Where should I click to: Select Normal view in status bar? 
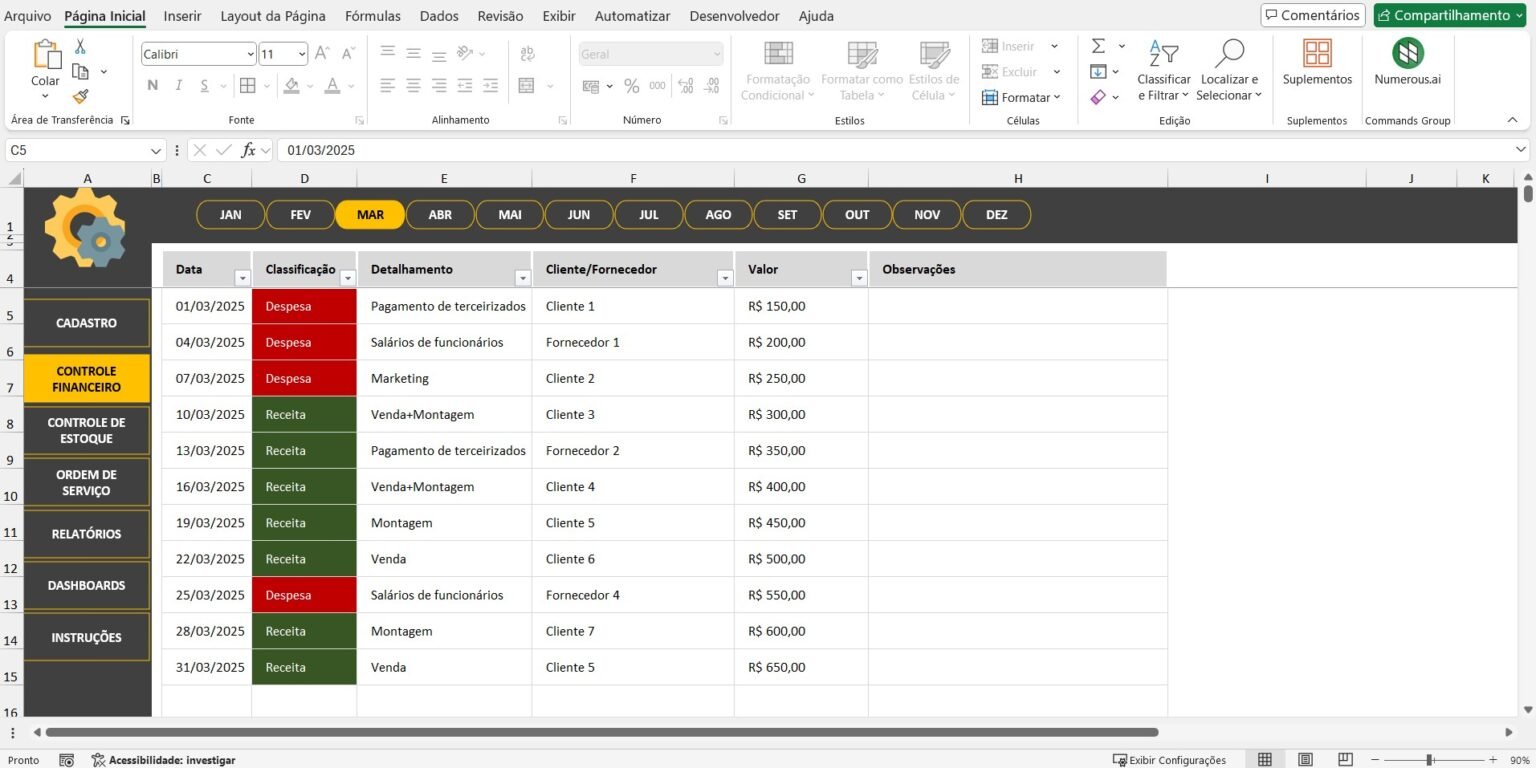coord(1265,760)
